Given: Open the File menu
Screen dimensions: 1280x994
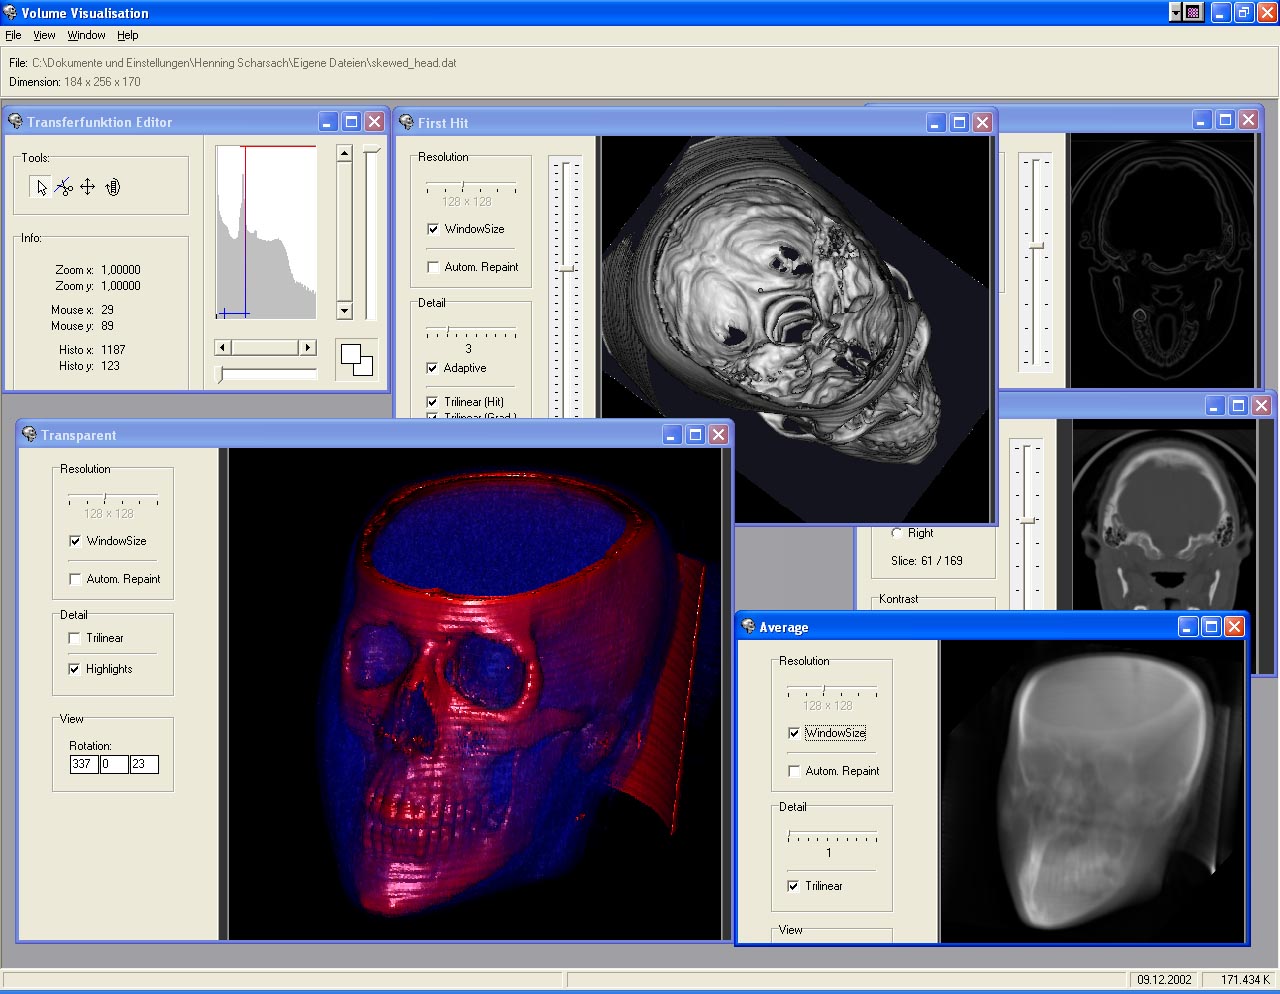Looking at the screenshot, I should tap(13, 35).
